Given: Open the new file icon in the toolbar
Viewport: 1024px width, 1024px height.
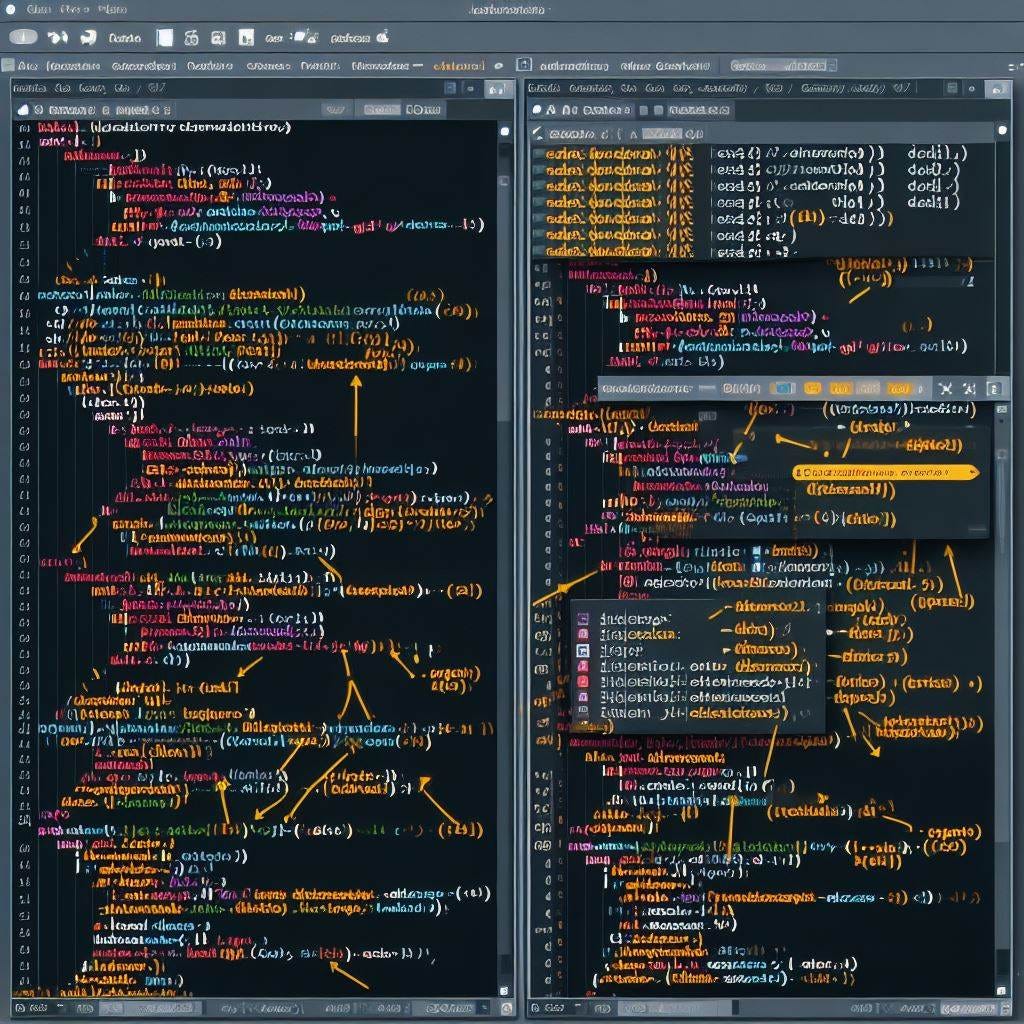Looking at the screenshot, I should pyautogui.click(x=160, y=37).
